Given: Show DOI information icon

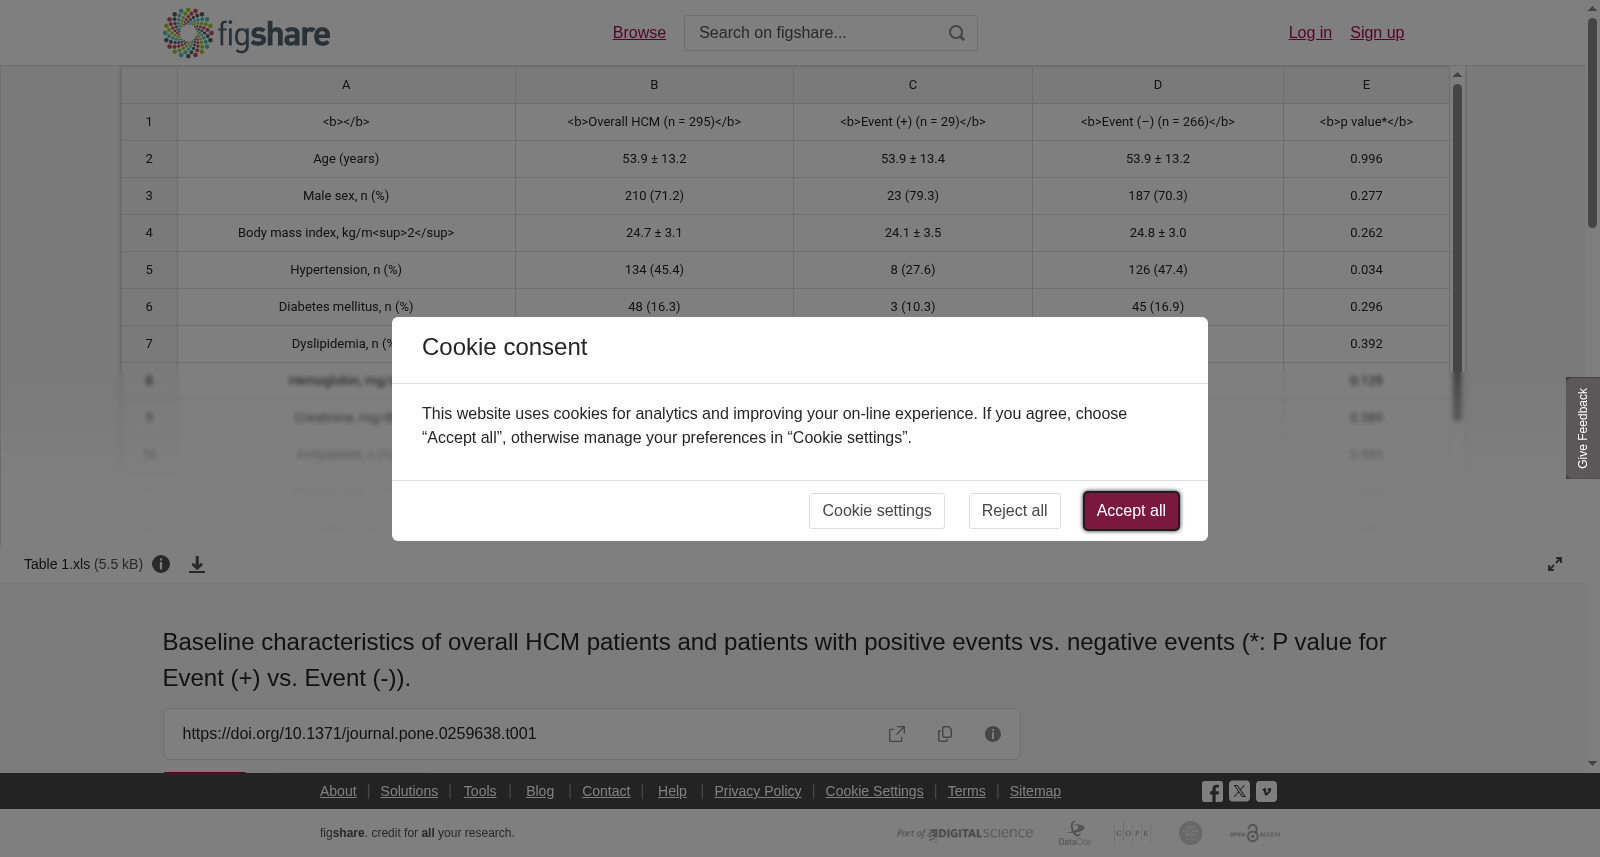Looking at the screenshot, I should 993,734.
